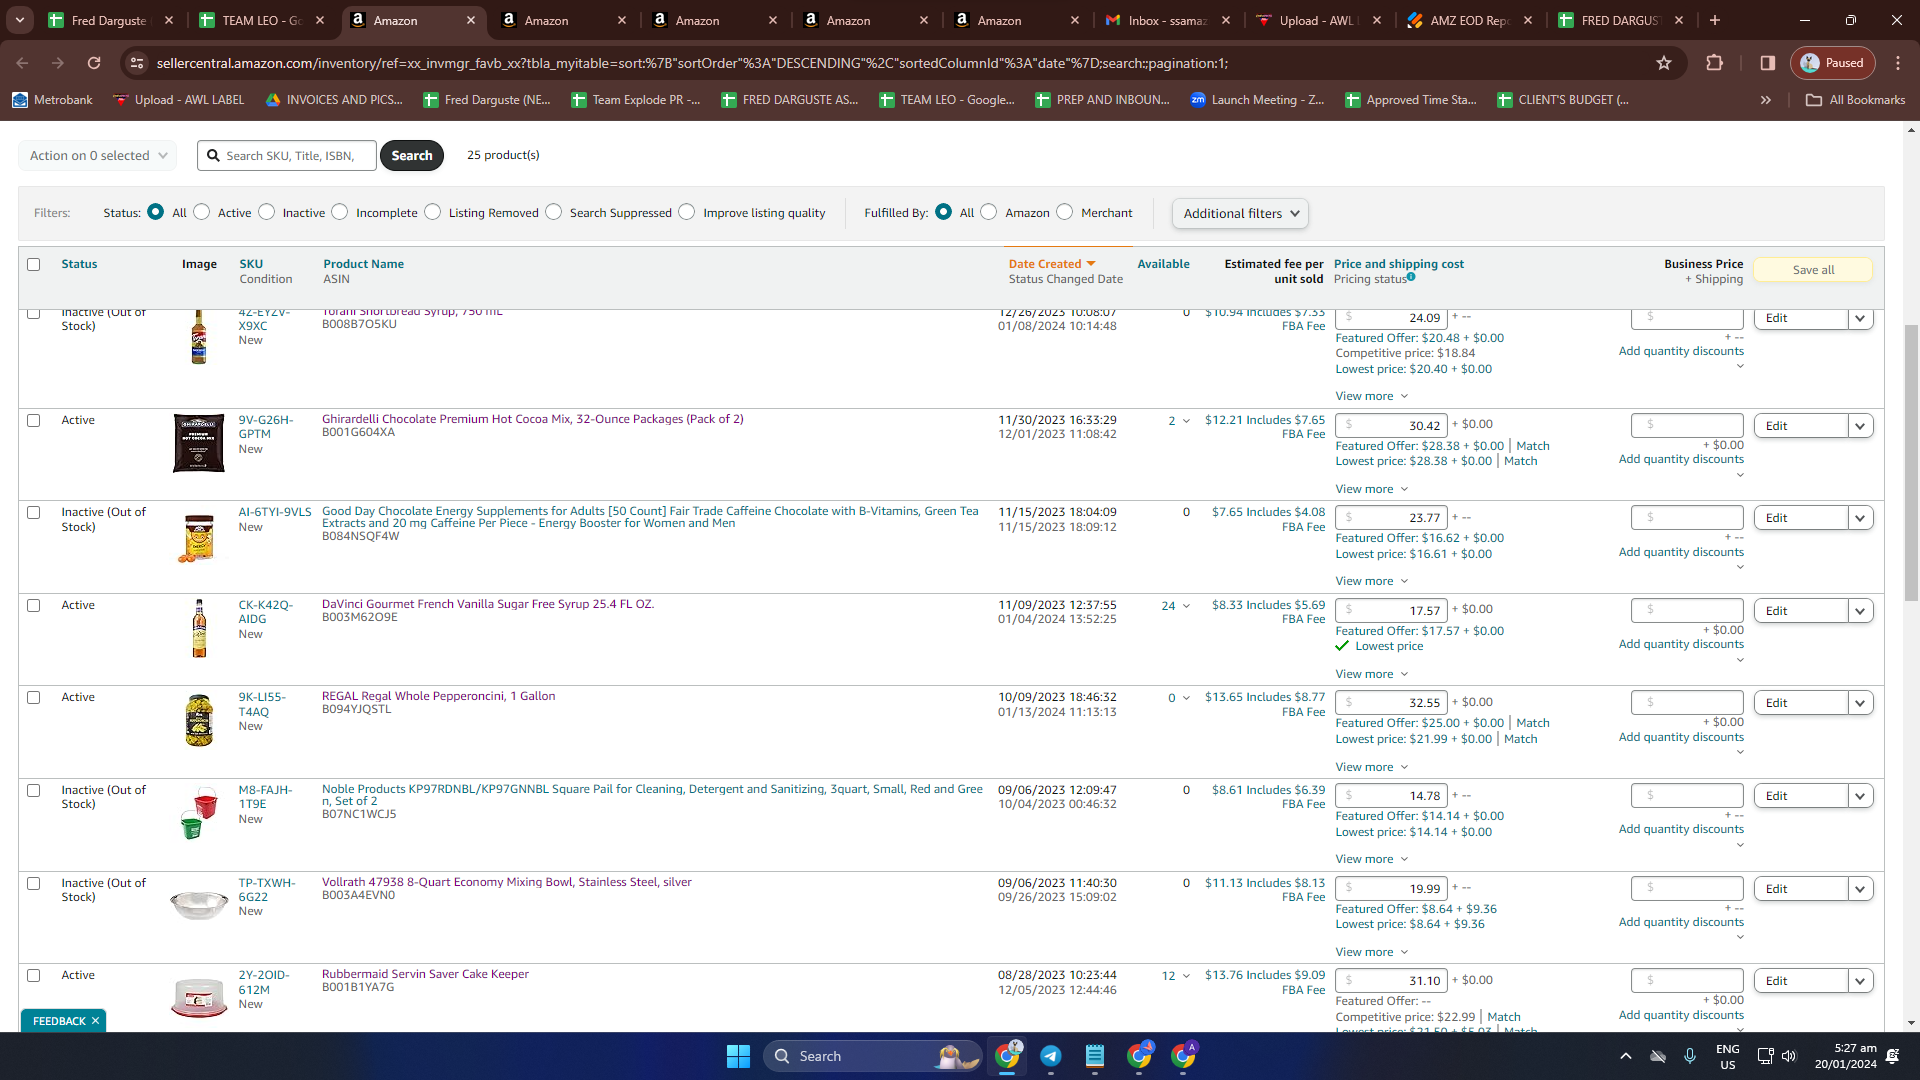Viewport: 1920px width, 1080px height.
Task: Click the Noble Products pail image
Action: click(x=199, y=812)
